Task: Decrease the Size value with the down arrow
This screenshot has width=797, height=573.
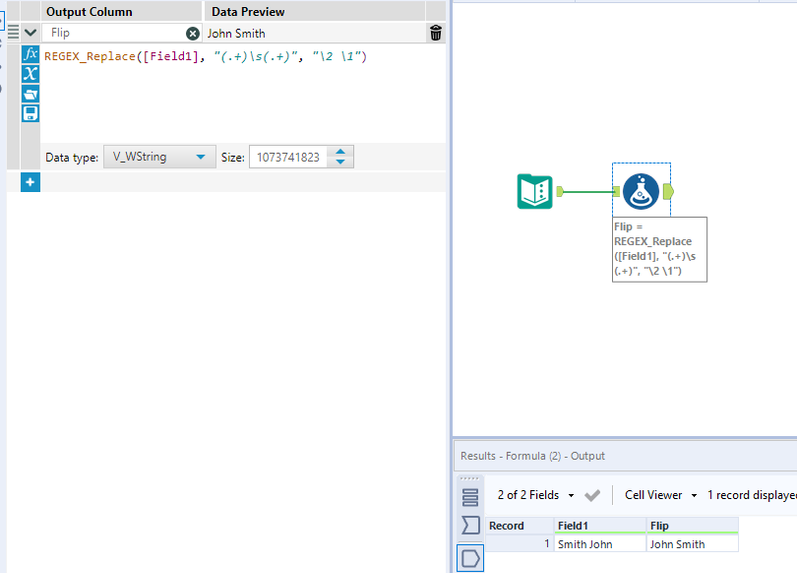Action: click(341, 162)
